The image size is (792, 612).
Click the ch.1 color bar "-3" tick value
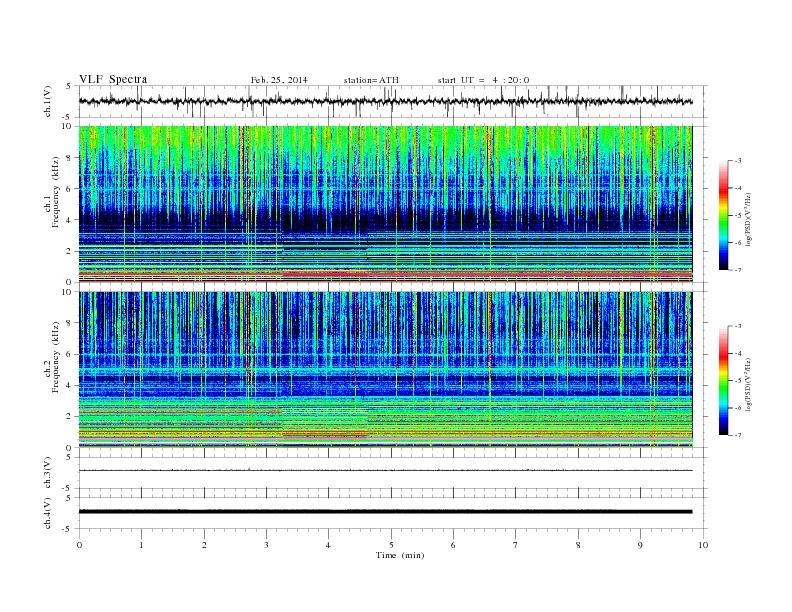coord(737,161)
